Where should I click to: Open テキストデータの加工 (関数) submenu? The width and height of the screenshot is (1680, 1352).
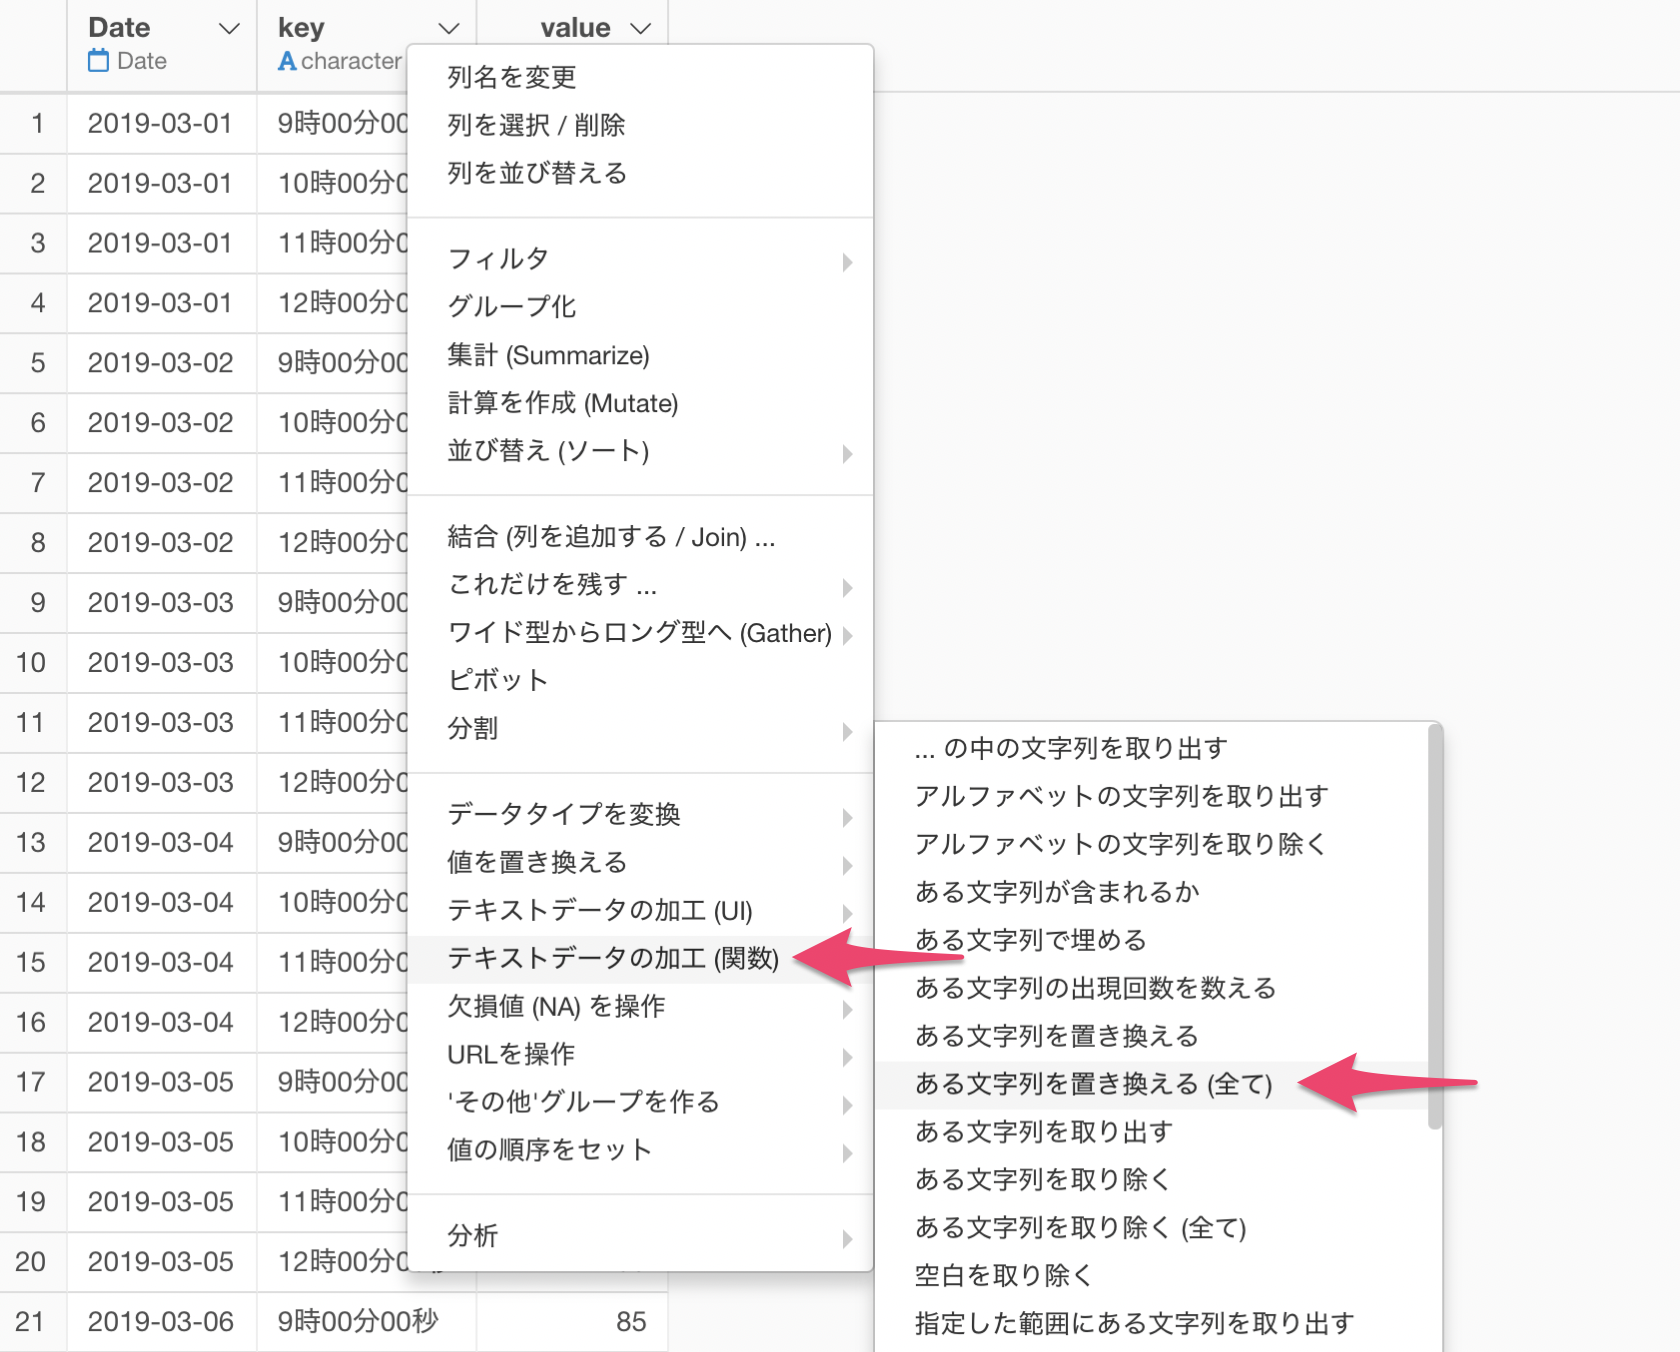coord(640,959)
